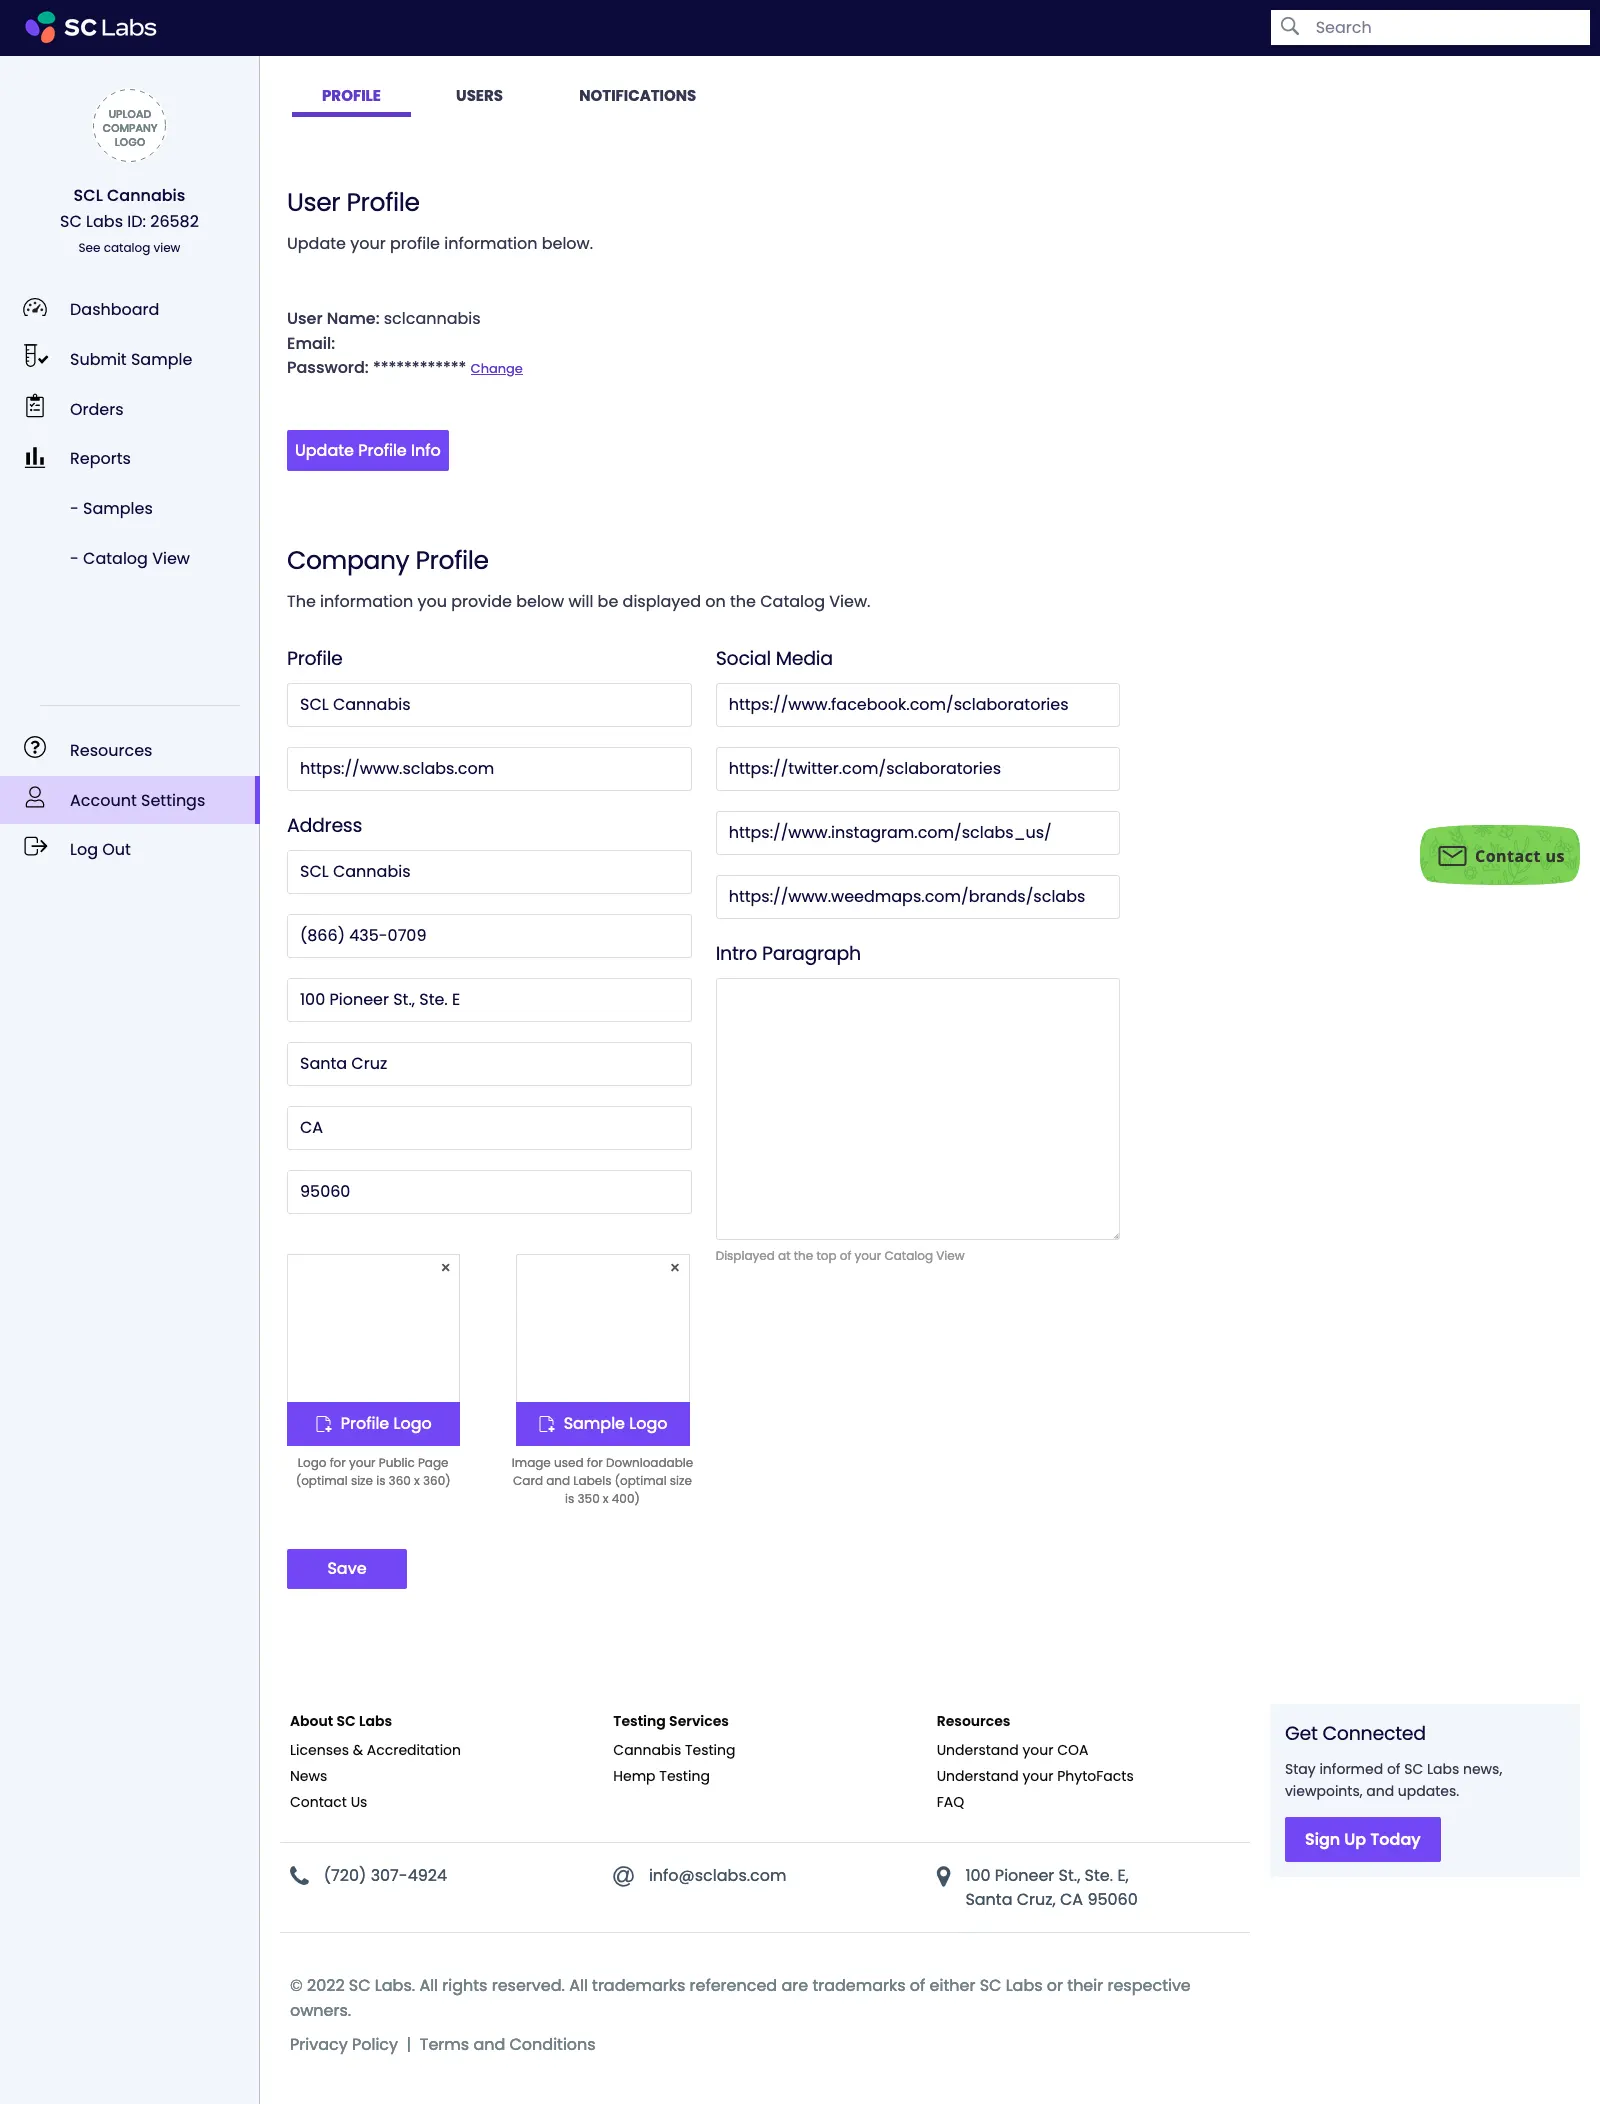Click the password Change link

(497, 369)
